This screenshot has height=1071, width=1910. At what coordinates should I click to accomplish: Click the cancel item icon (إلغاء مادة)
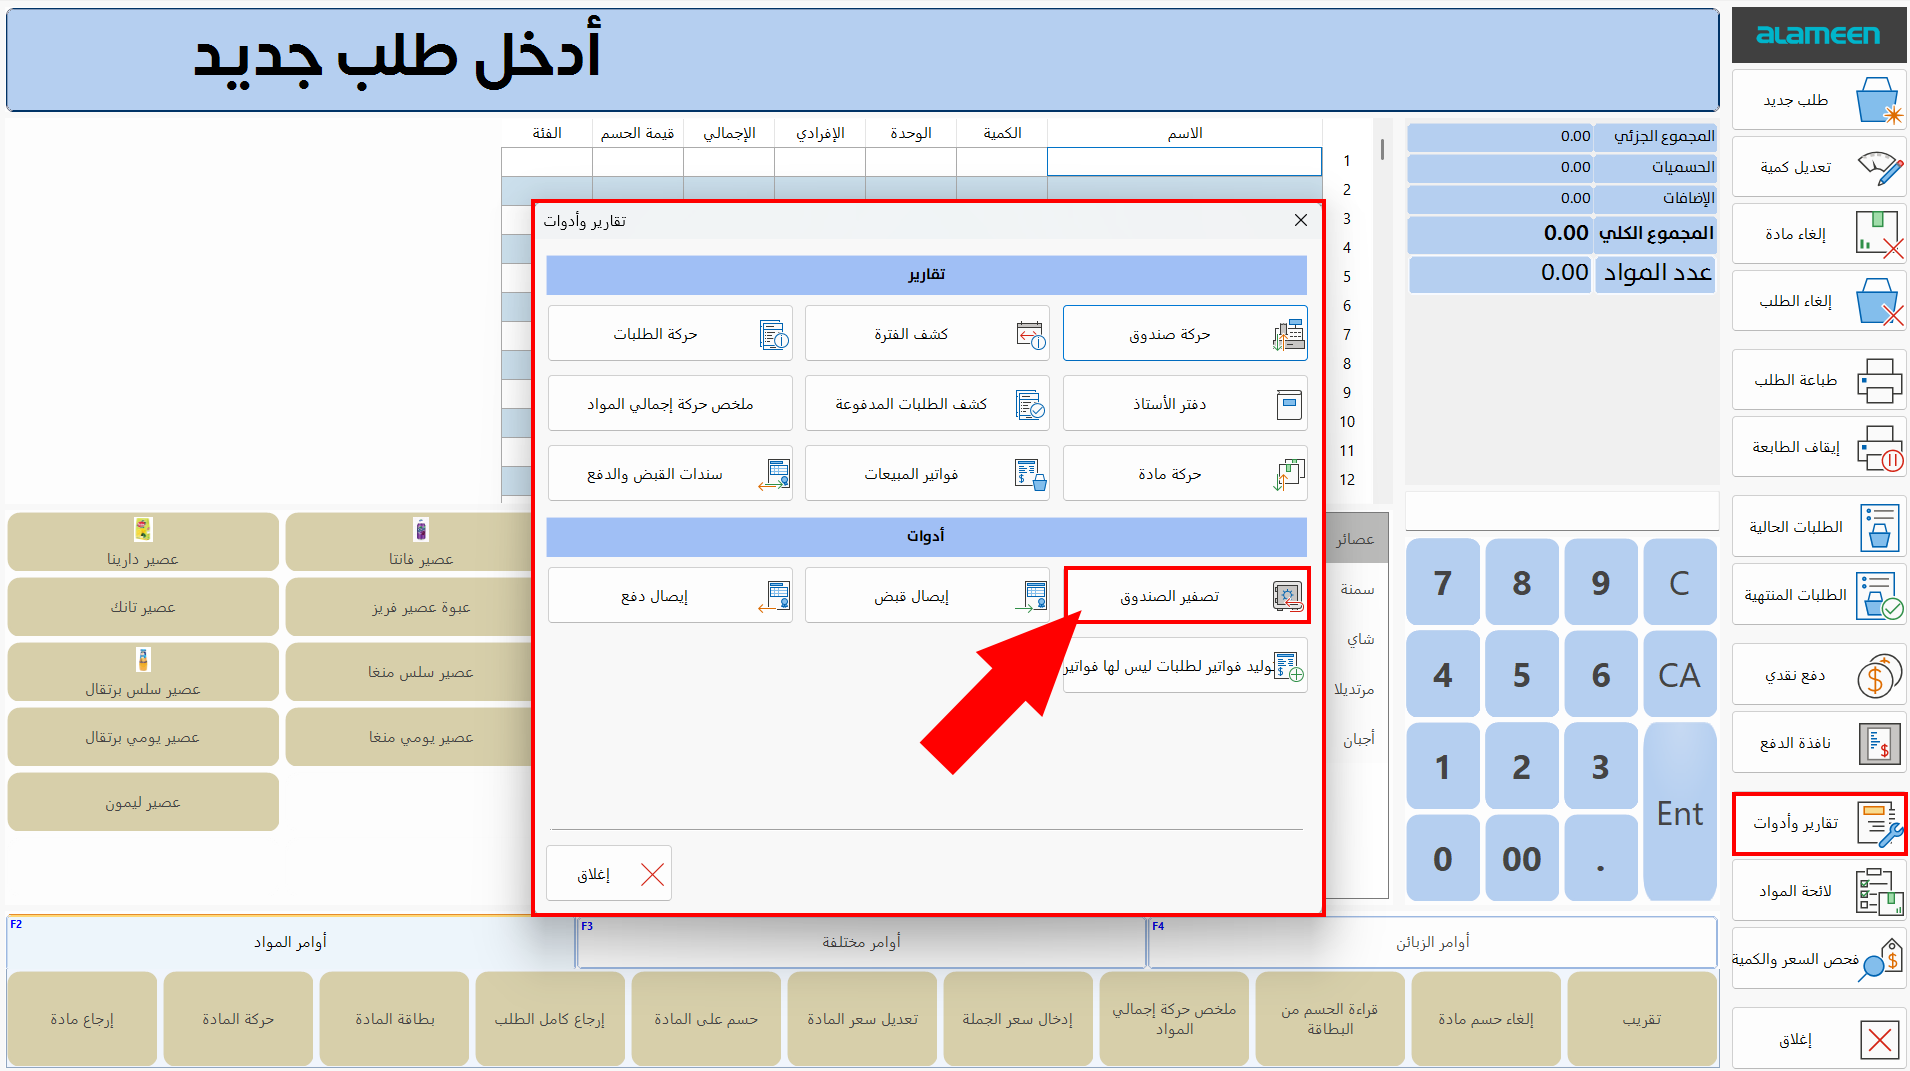(1879, 234)
